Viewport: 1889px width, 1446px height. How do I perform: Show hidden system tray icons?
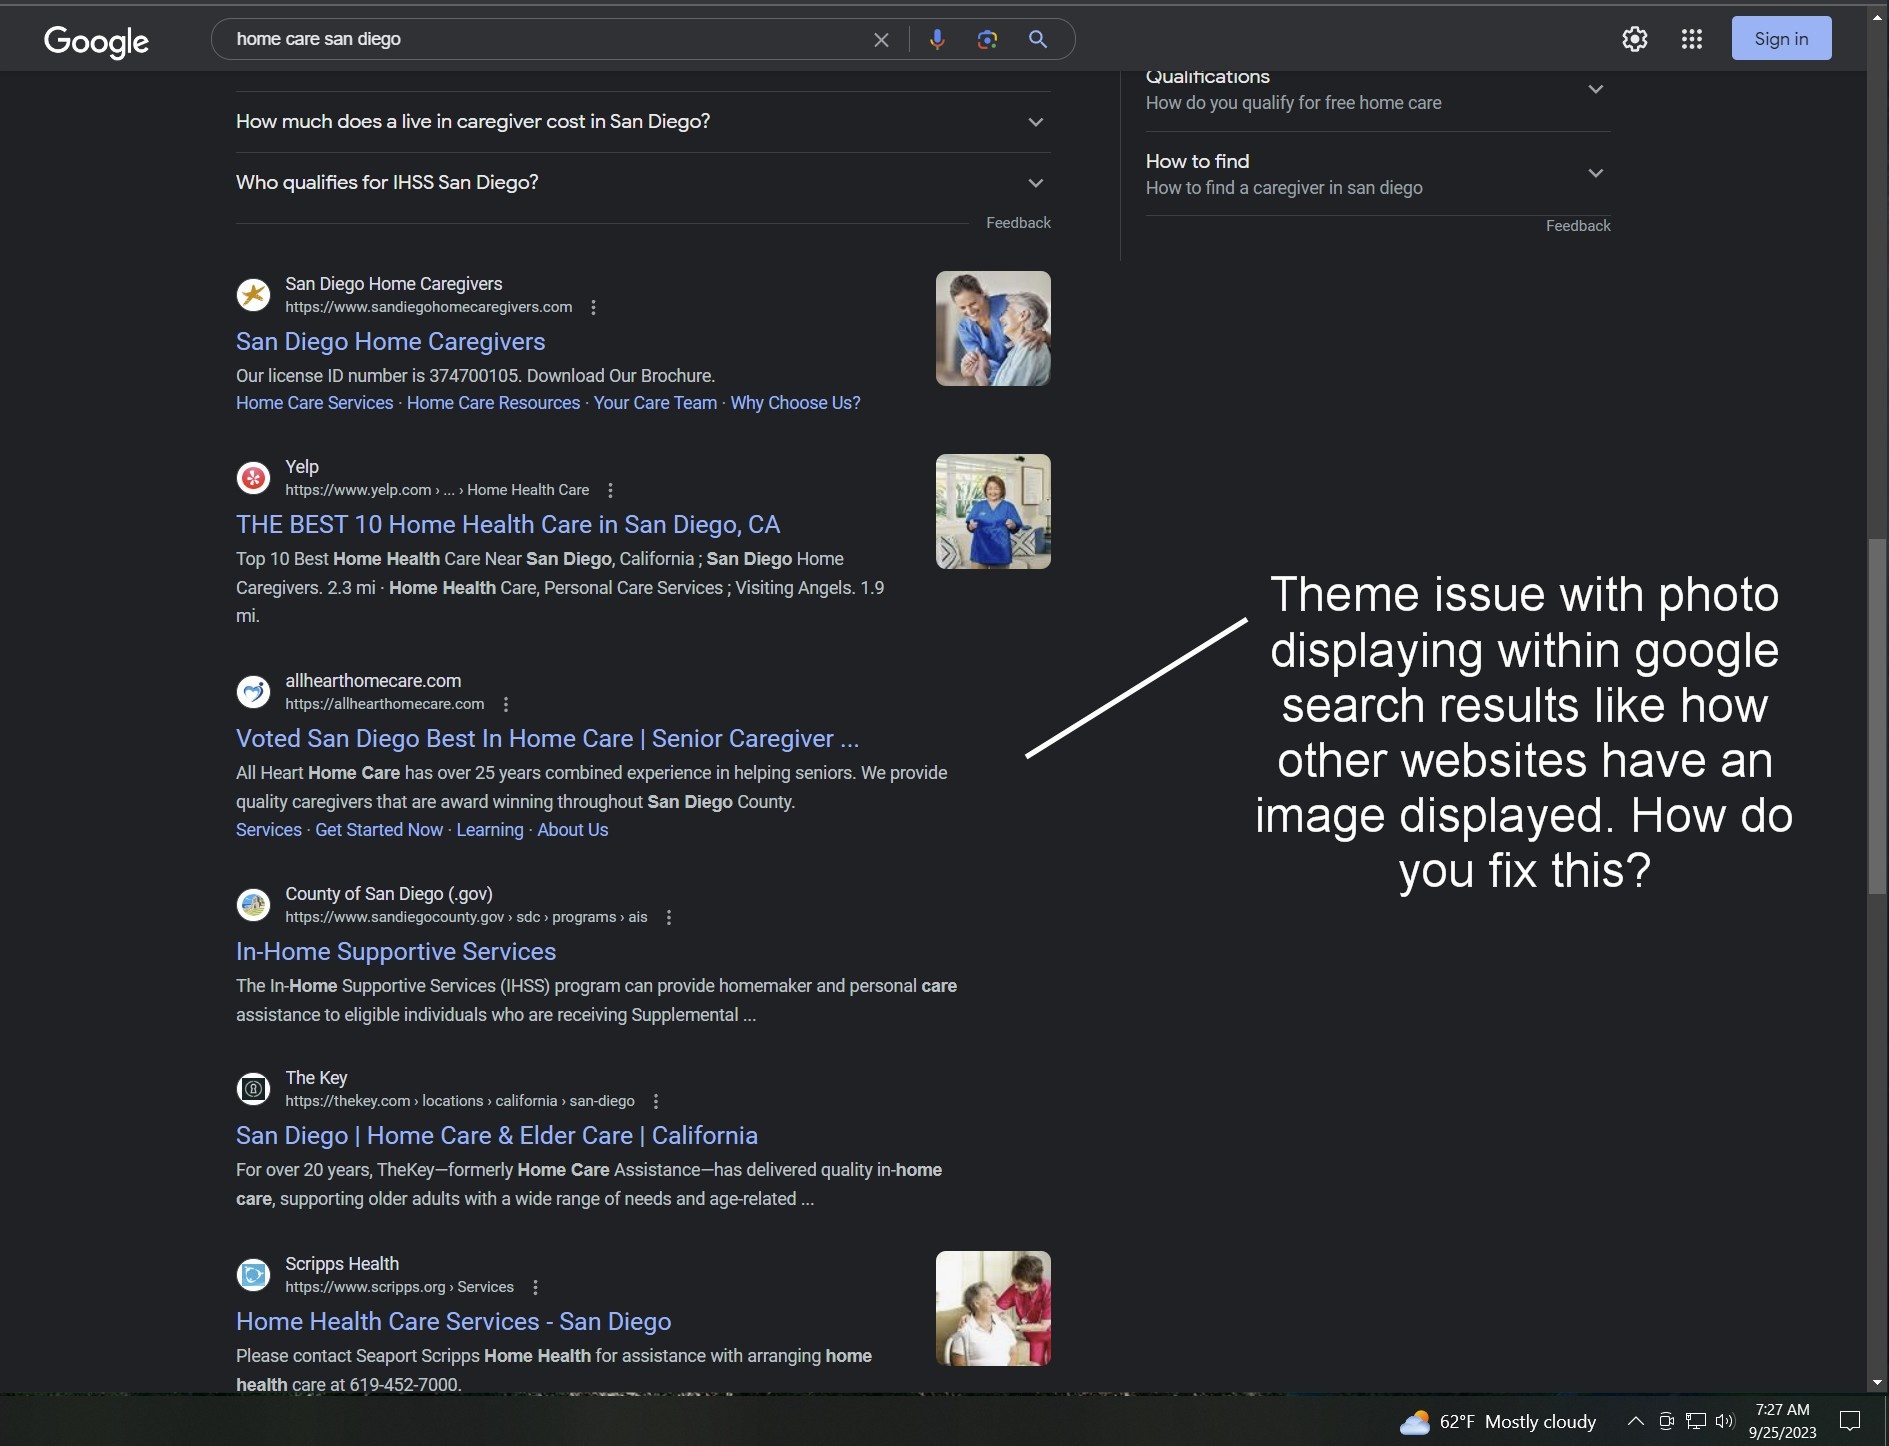(x=1636, y=1422)
